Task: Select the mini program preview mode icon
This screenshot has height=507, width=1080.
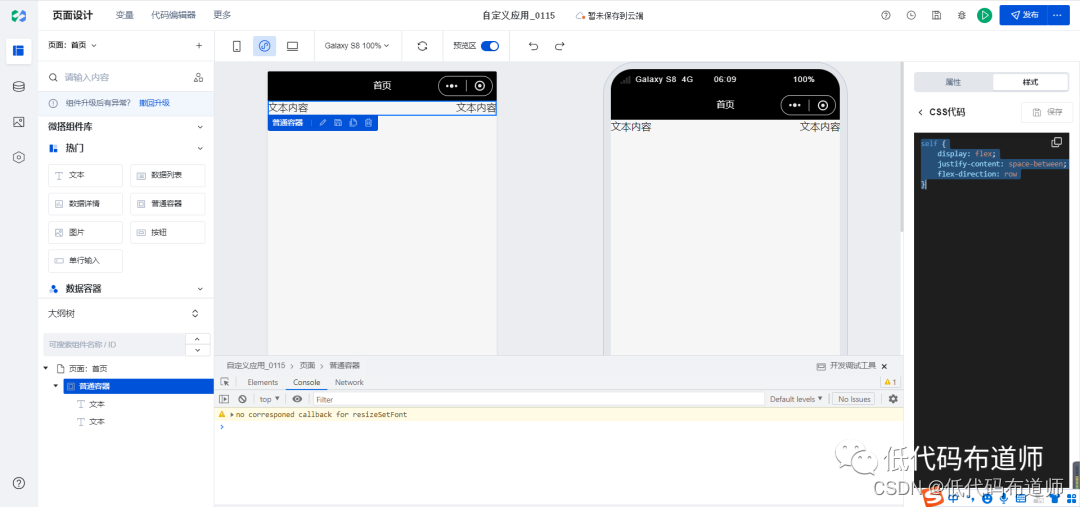Action: 264,46
